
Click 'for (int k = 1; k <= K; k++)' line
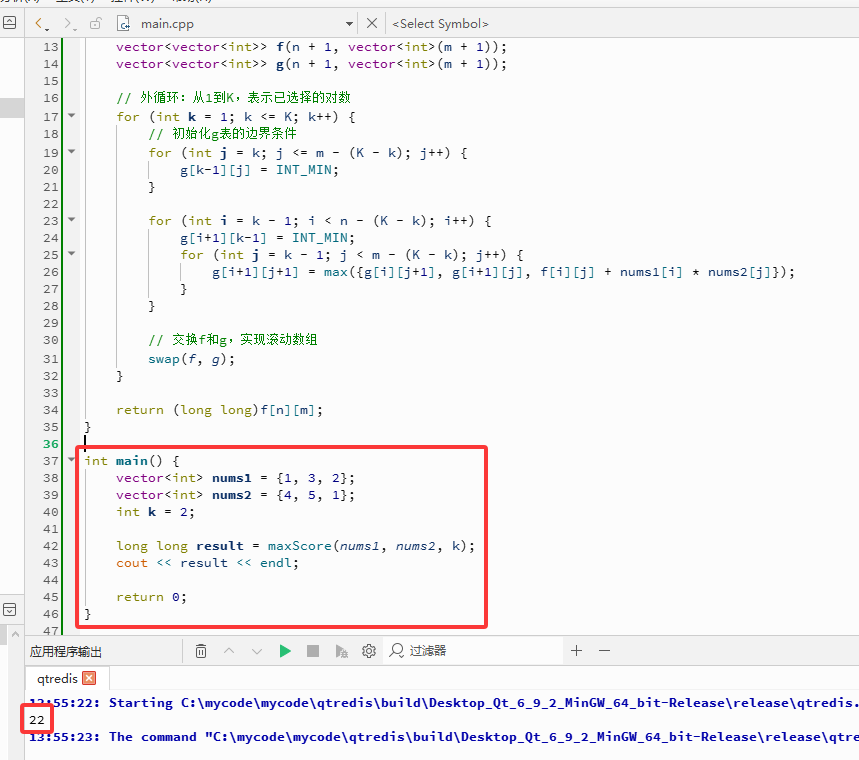coord(236,117)
